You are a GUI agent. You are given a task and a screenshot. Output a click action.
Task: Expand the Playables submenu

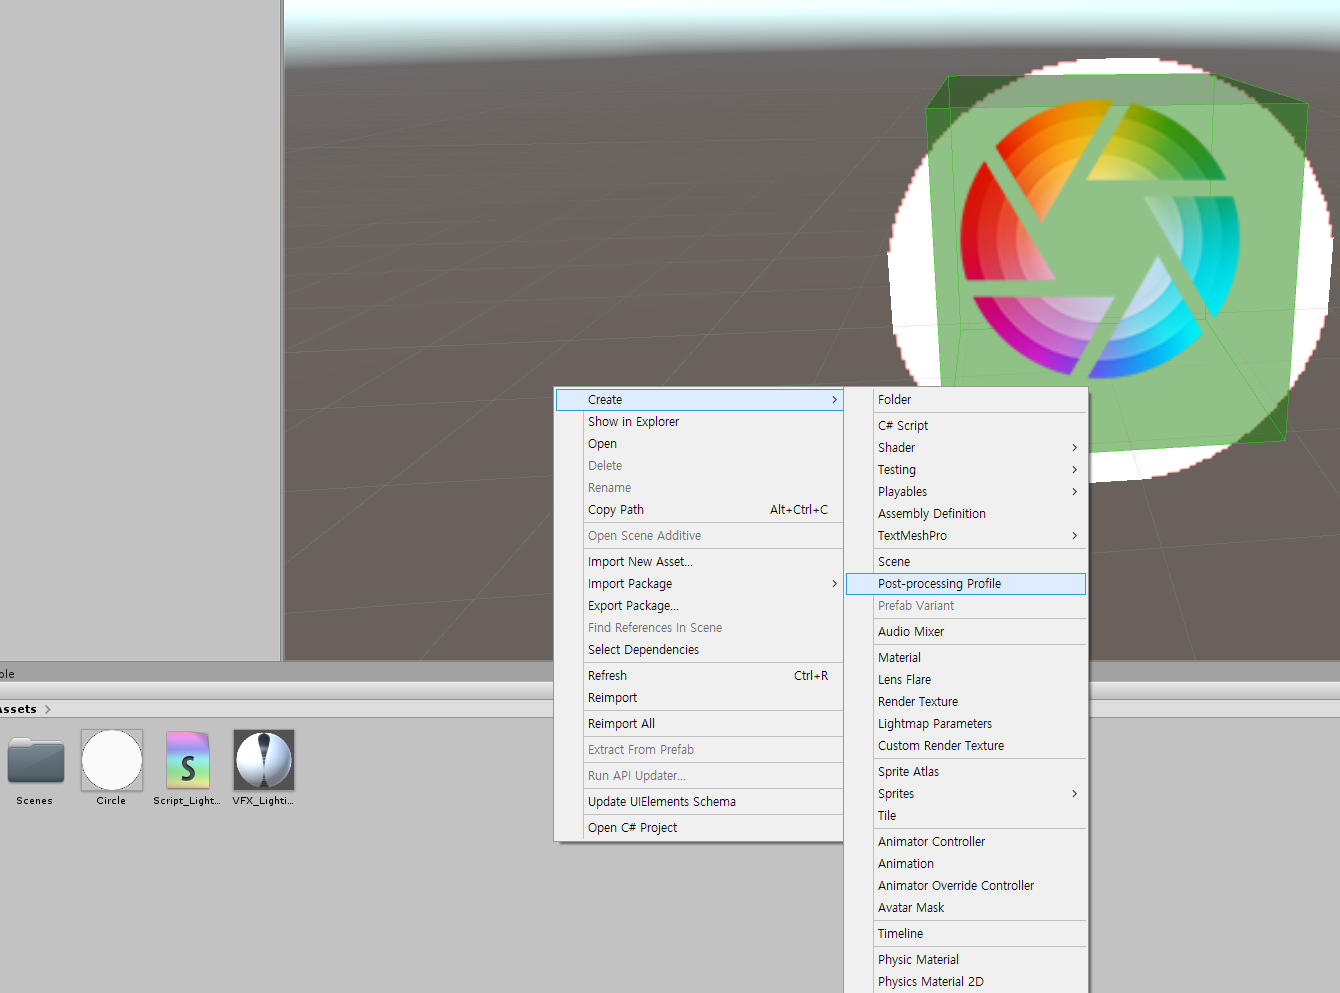point(966,492)
